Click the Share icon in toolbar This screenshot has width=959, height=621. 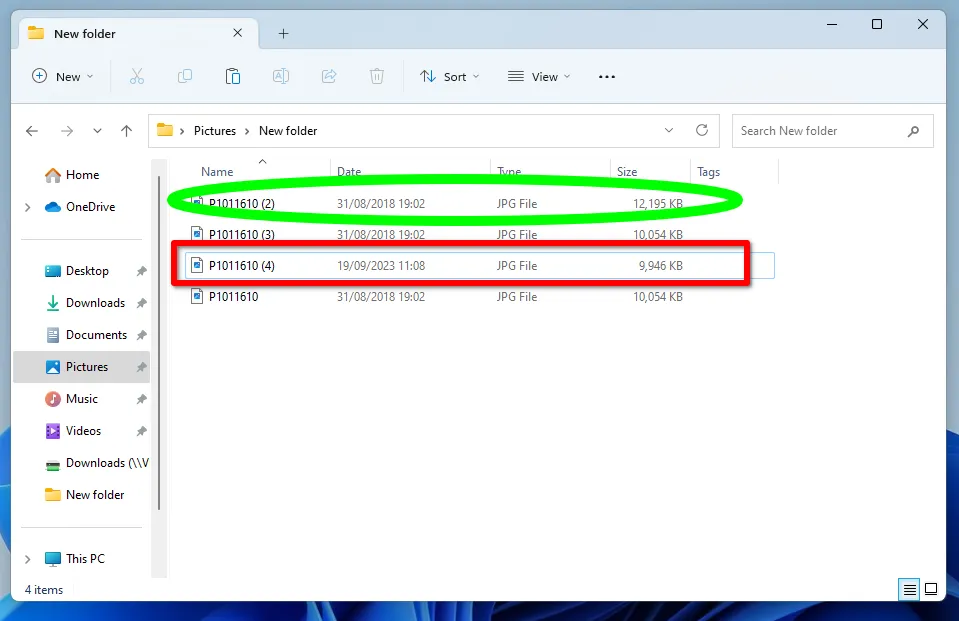[x=329, y=76]
